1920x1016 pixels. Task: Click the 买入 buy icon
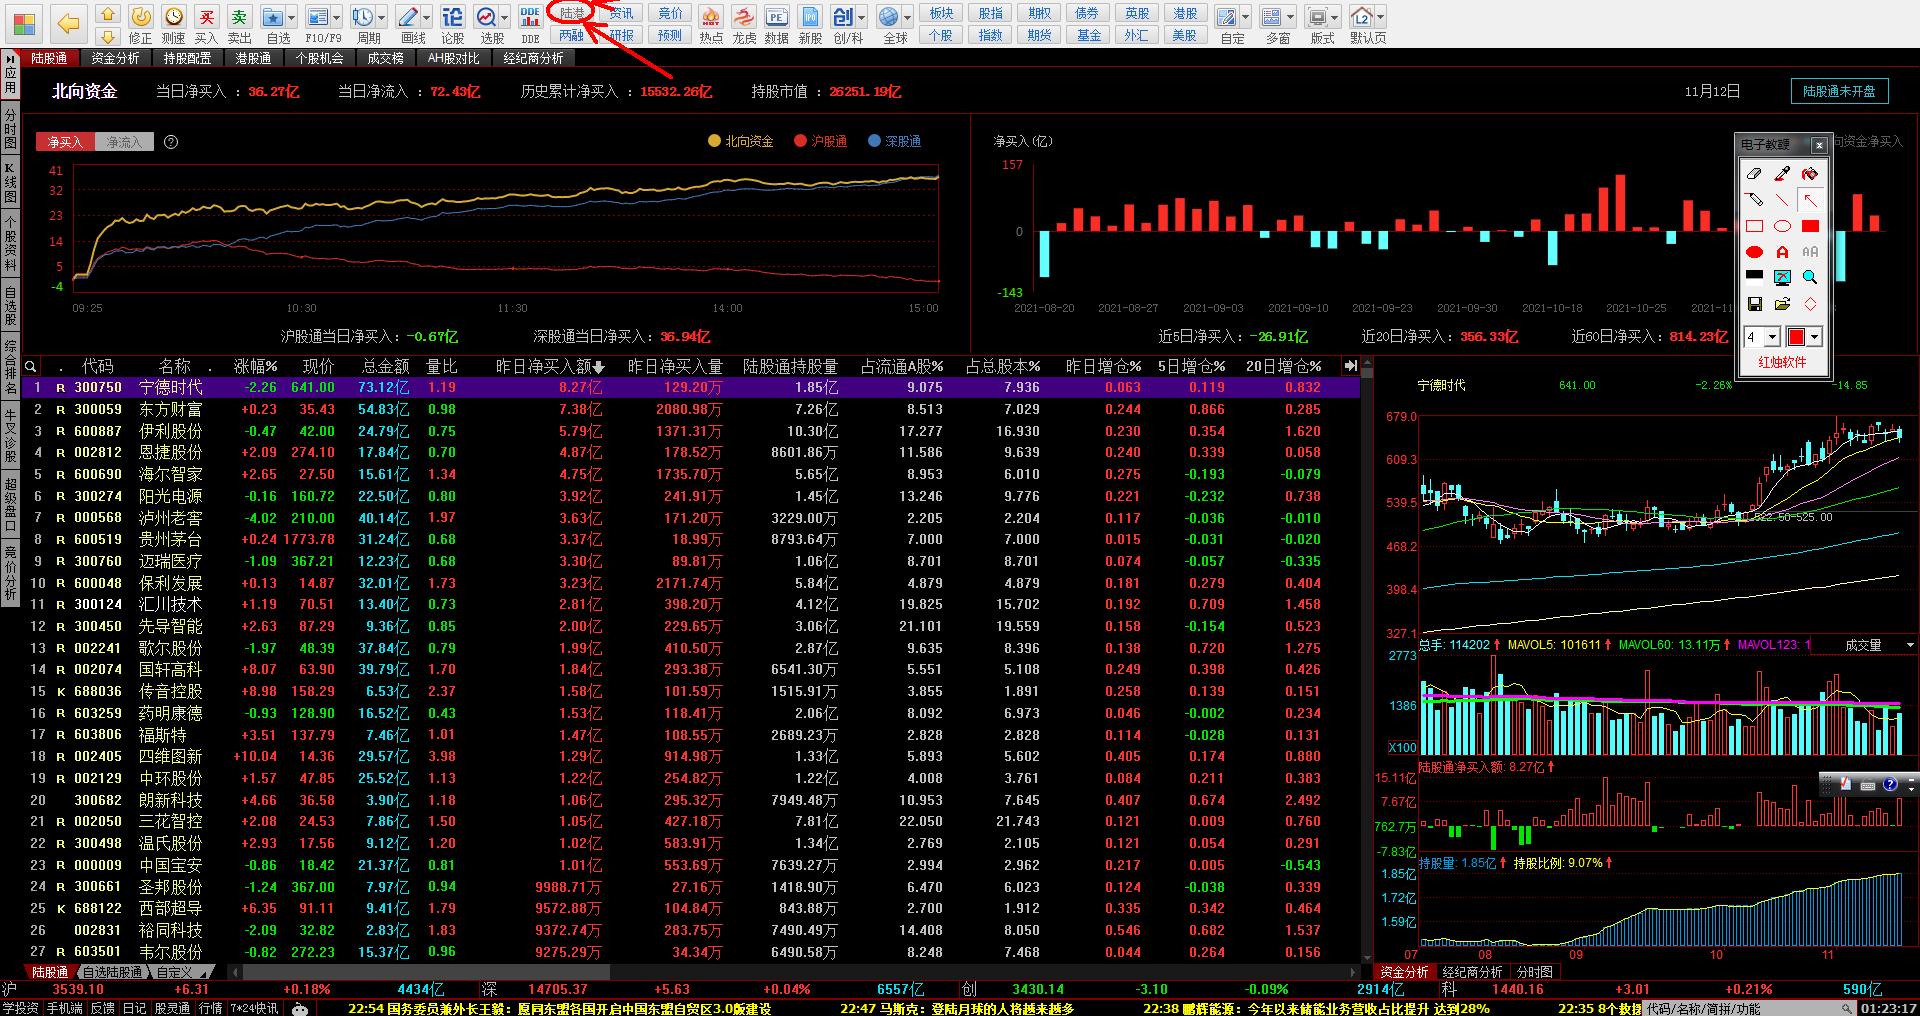(x=207, y=17)
